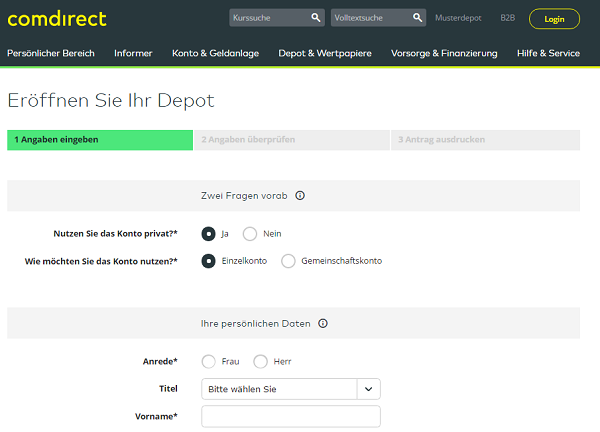Click the Login button
600x432 pixels.
tap(554, 19)
